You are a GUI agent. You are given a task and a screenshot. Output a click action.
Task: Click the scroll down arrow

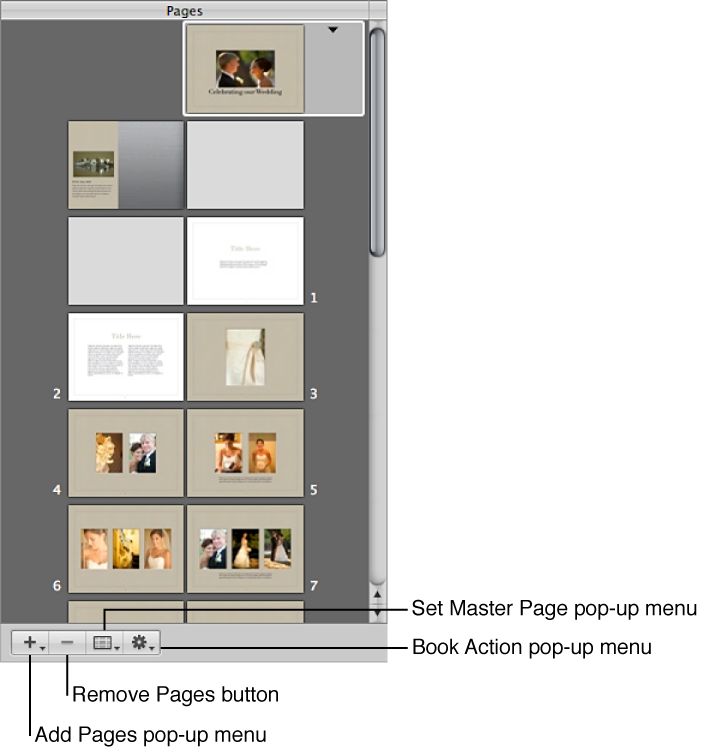pyautogui.click(x=377, y=613)
